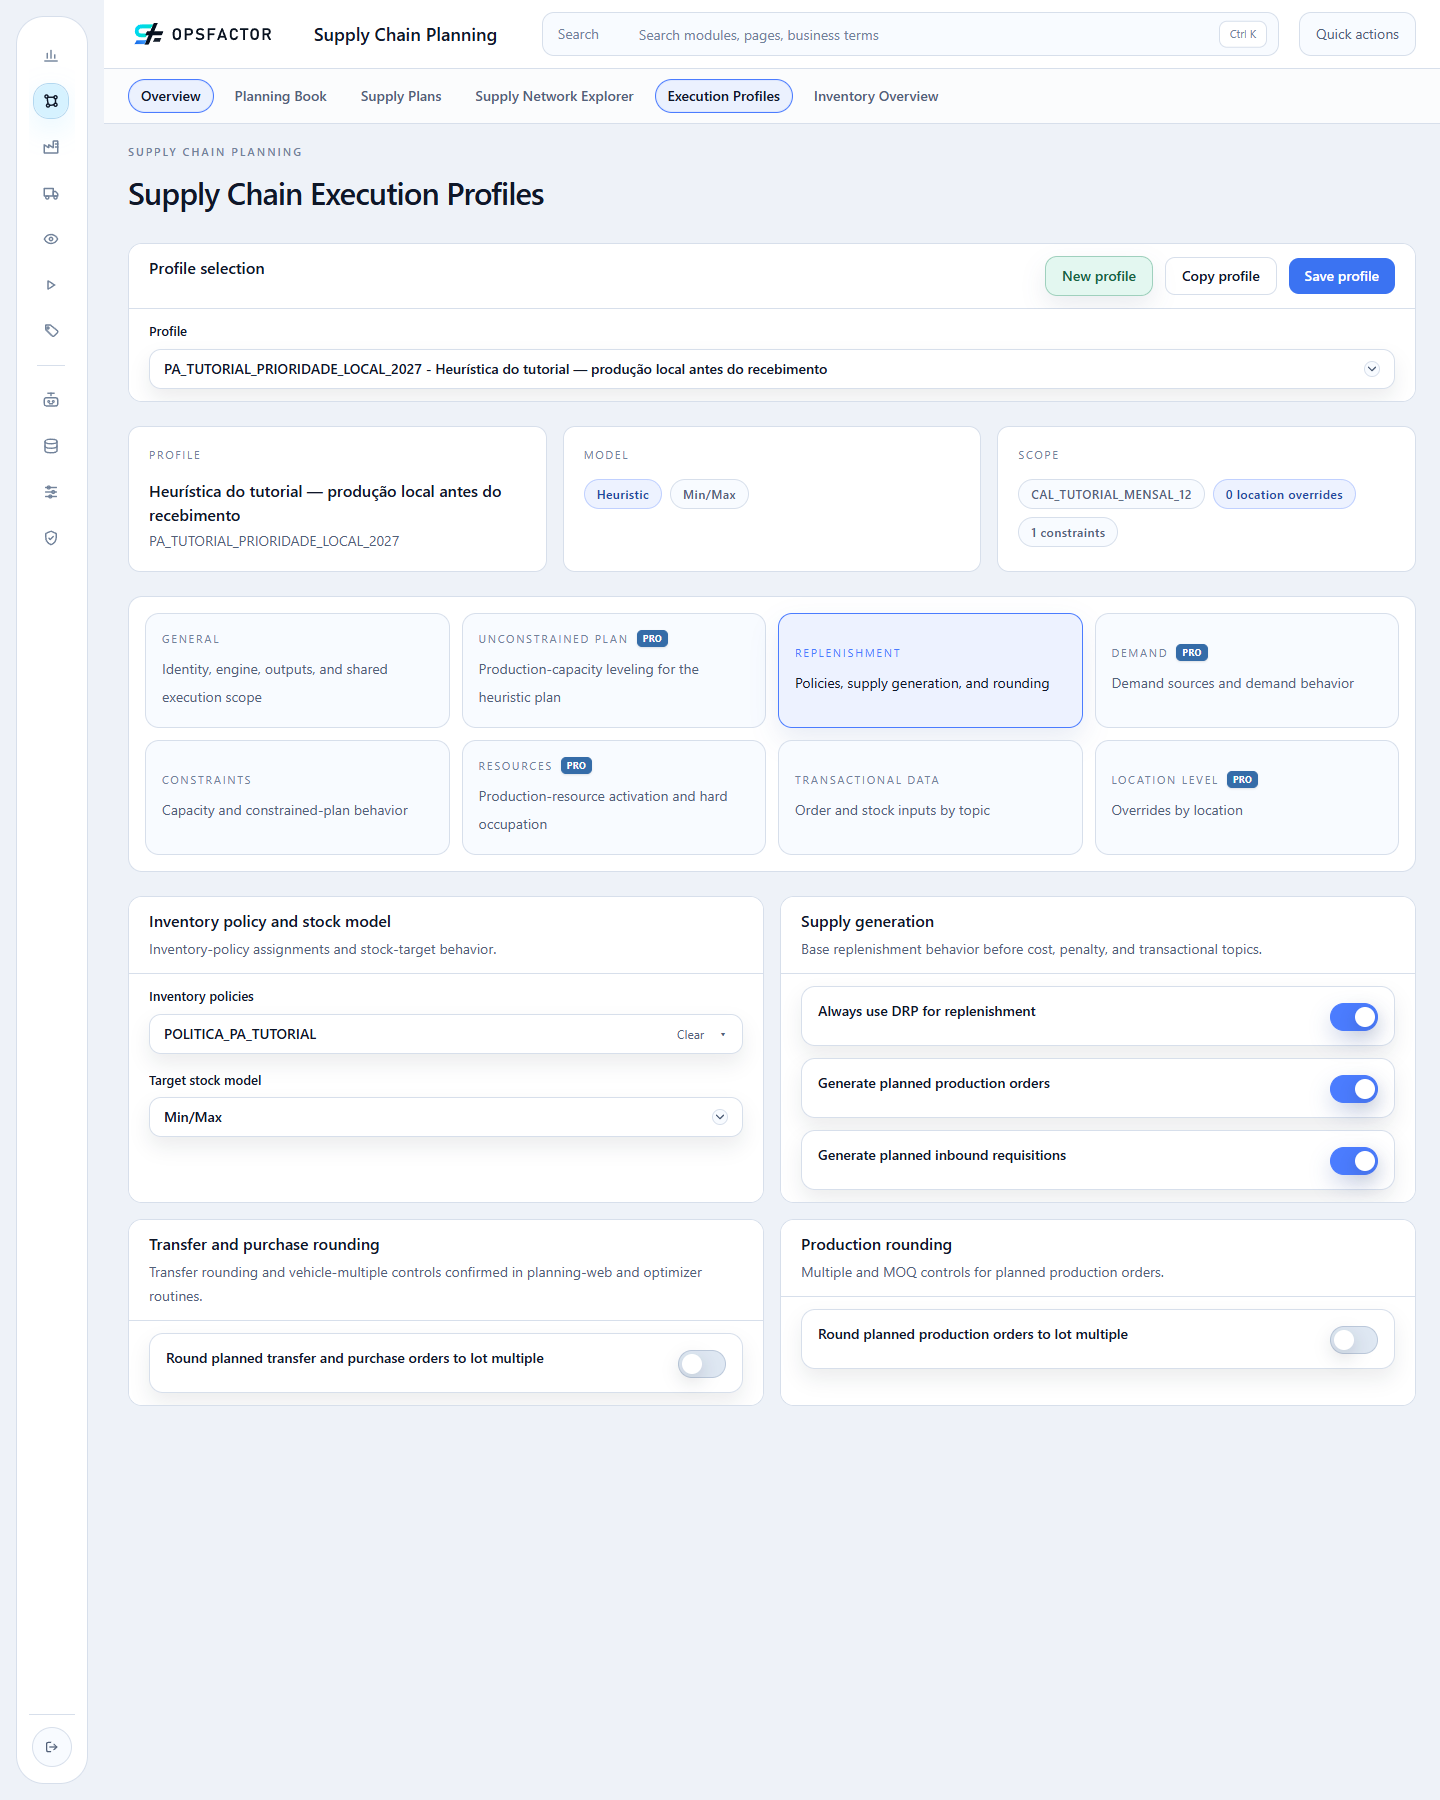Open the factory sidebar icon
The height and width of the screenshot is (1800, 1440).
click(51, 147)
